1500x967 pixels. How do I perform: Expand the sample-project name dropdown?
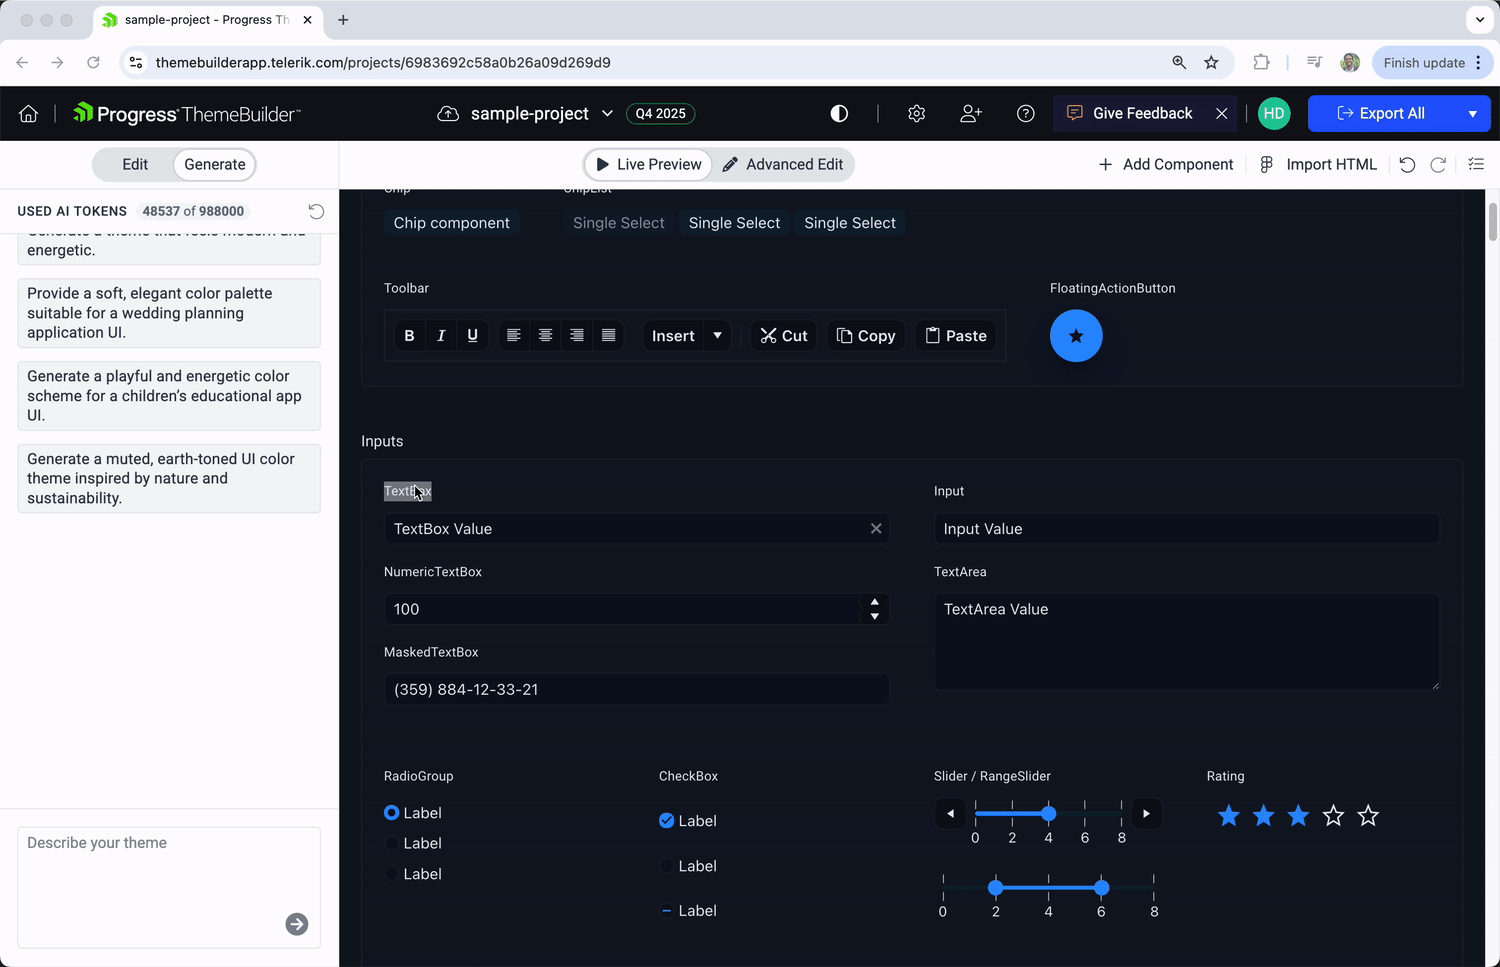(x=607, y=114)
